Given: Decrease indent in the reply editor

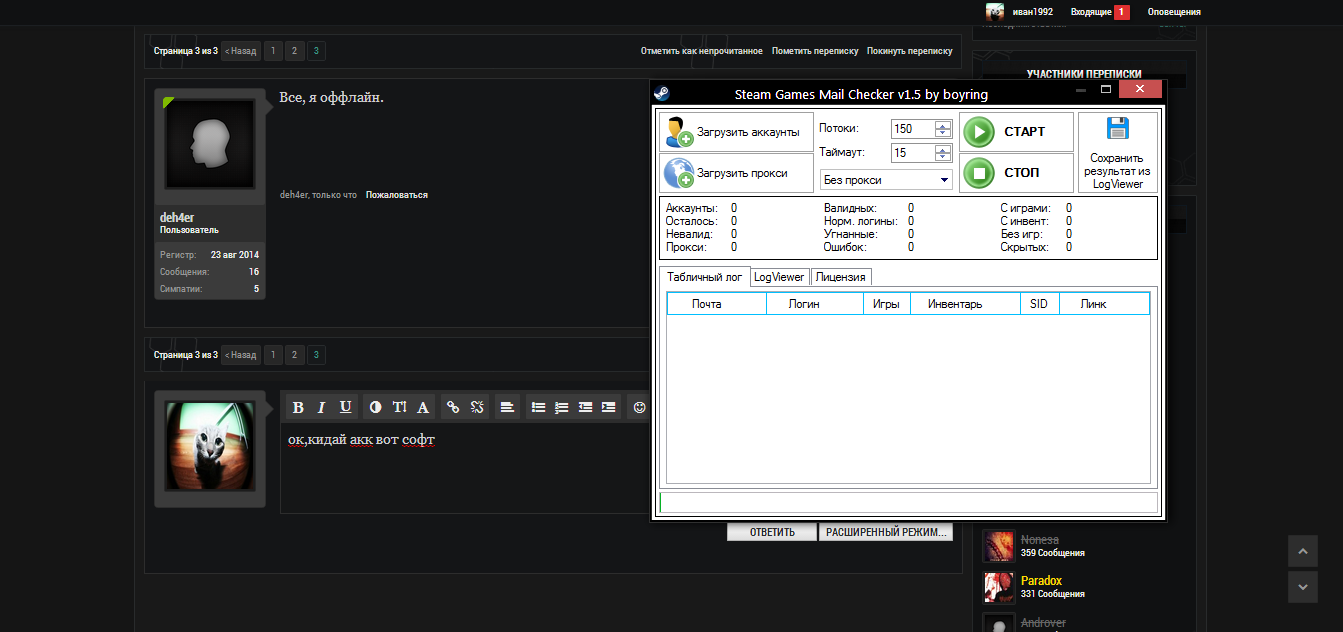Looking at the screenshot, I should (585, 407).
